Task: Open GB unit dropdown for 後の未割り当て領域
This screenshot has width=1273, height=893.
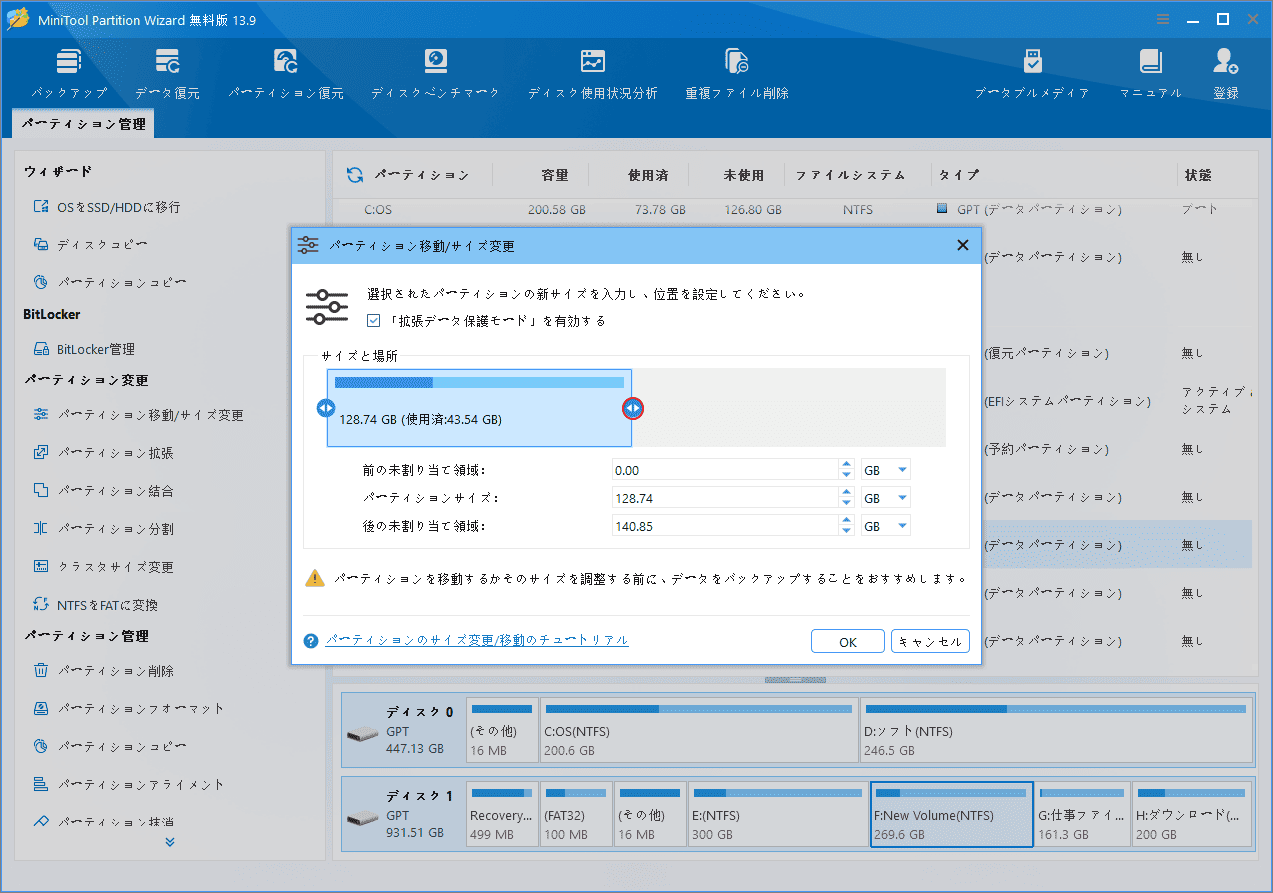Action: pos(886,526)
